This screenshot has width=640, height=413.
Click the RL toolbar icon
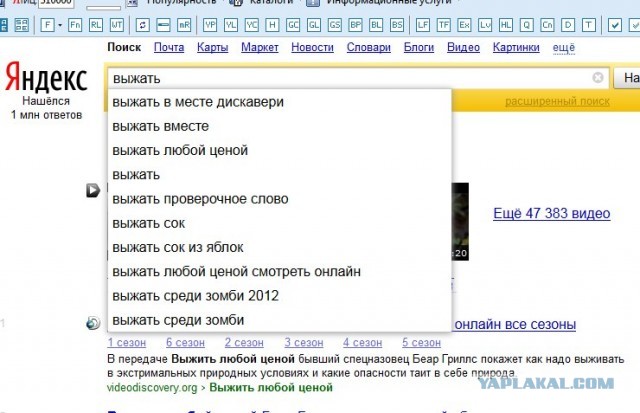point(96,25)
